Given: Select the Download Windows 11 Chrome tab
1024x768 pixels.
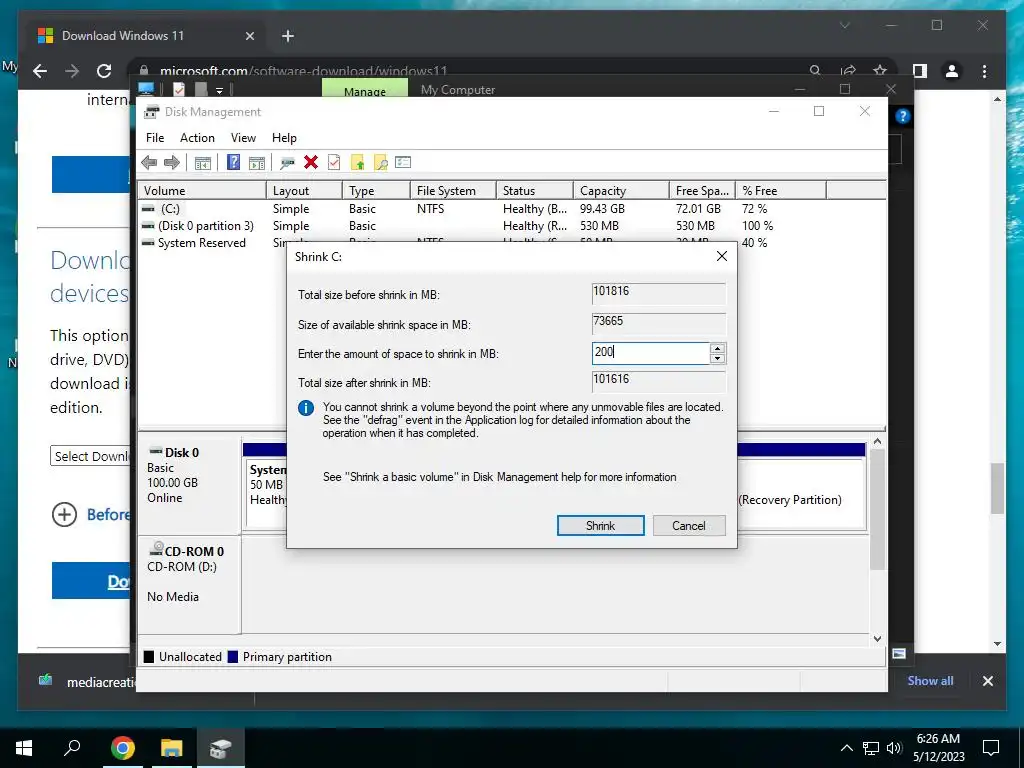Looking at the screenshot, I should (146, 36).
